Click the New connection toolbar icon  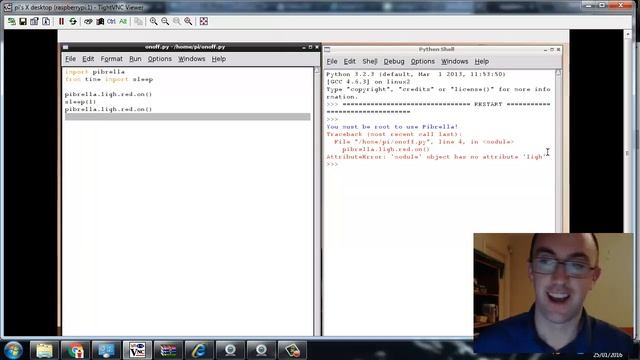[x=11, y=21]
